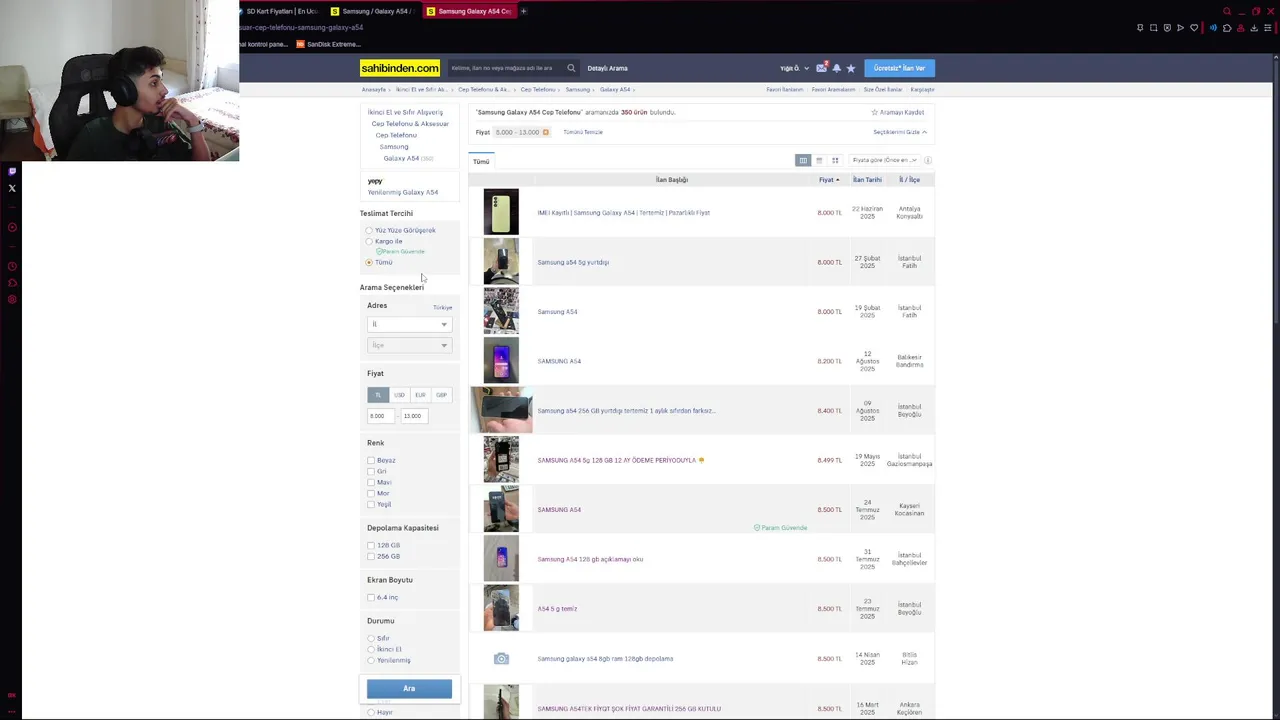This screenshot has height=720, width=1280.
Task: Tick the Beyaz color checkbox
Action: (371, 460)
